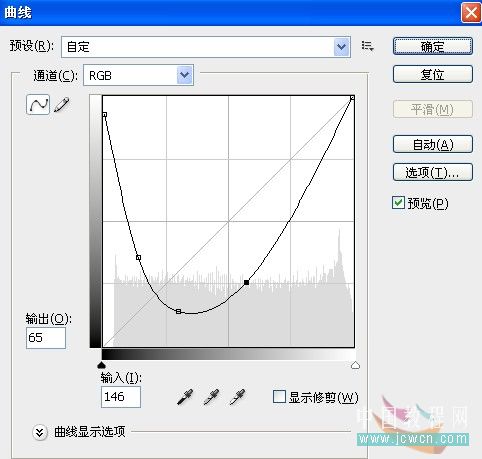This screenshot has width=482, height=459.
Task: Click the 复位 reset button
Action: (433, 74)
